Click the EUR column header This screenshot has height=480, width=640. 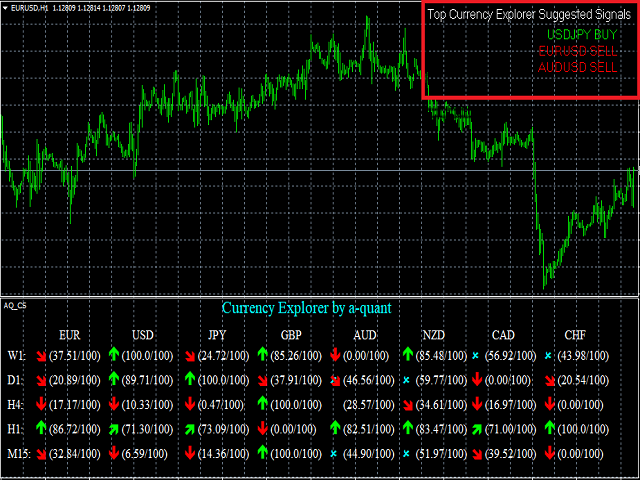69,336
